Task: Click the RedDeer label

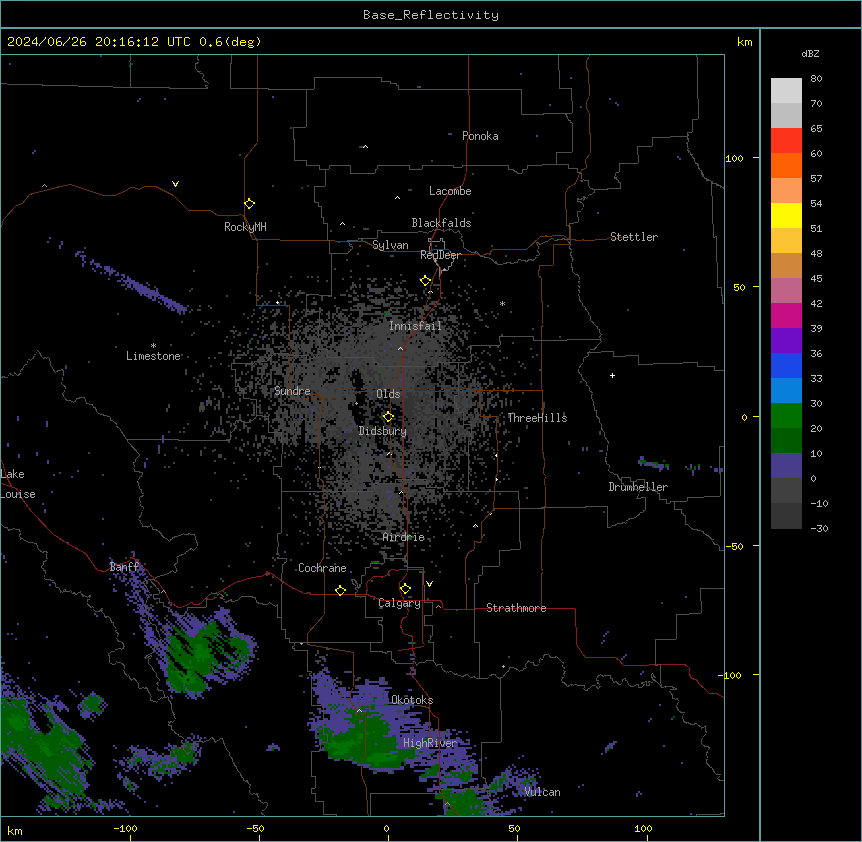Action: pos(440,255)
